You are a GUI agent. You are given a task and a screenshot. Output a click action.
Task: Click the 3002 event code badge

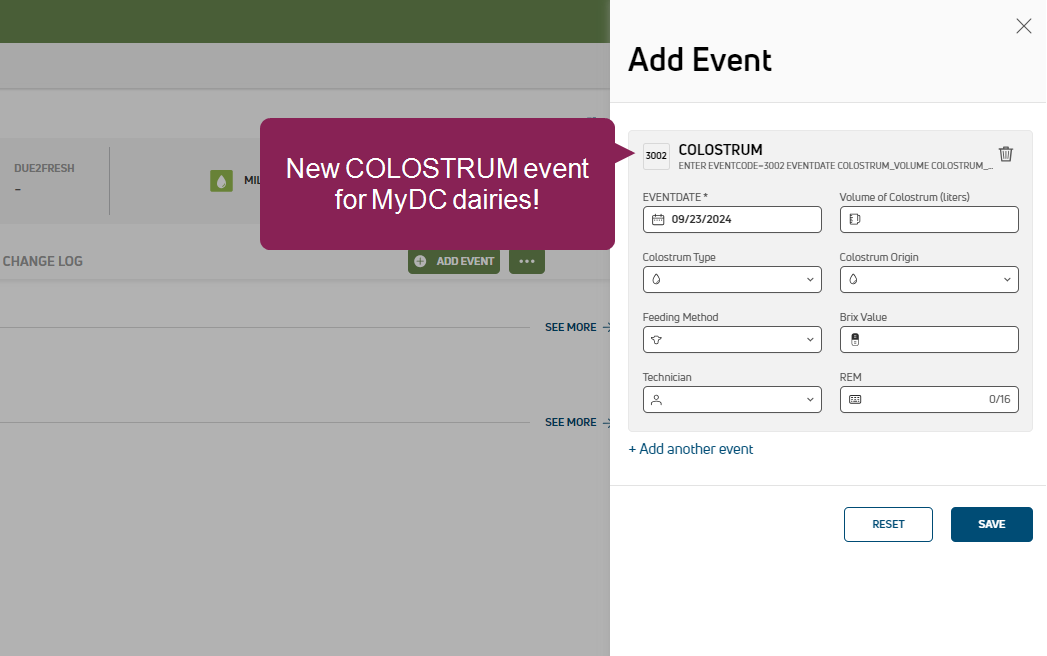click(x=656, y=156)
